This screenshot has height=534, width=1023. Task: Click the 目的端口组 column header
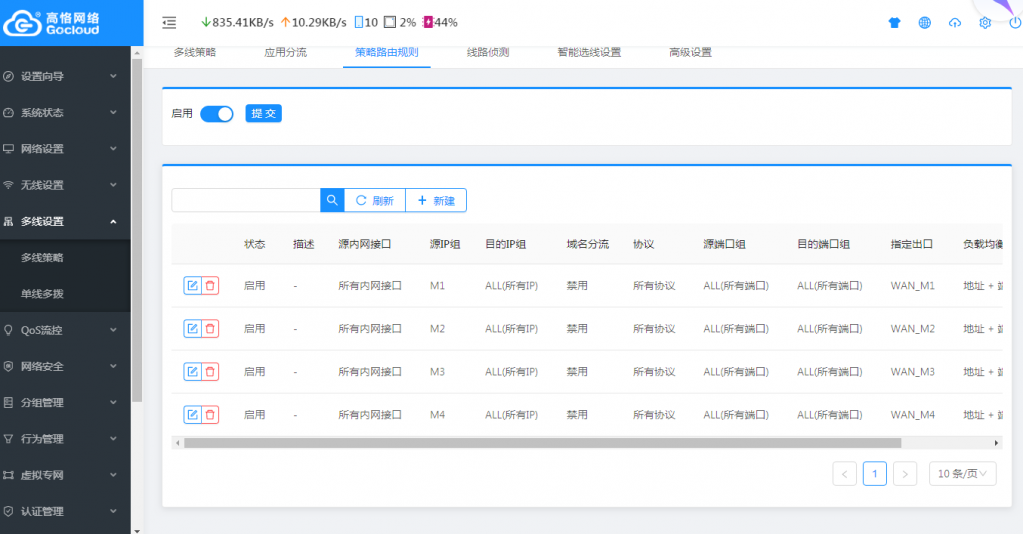pos(823,244)
